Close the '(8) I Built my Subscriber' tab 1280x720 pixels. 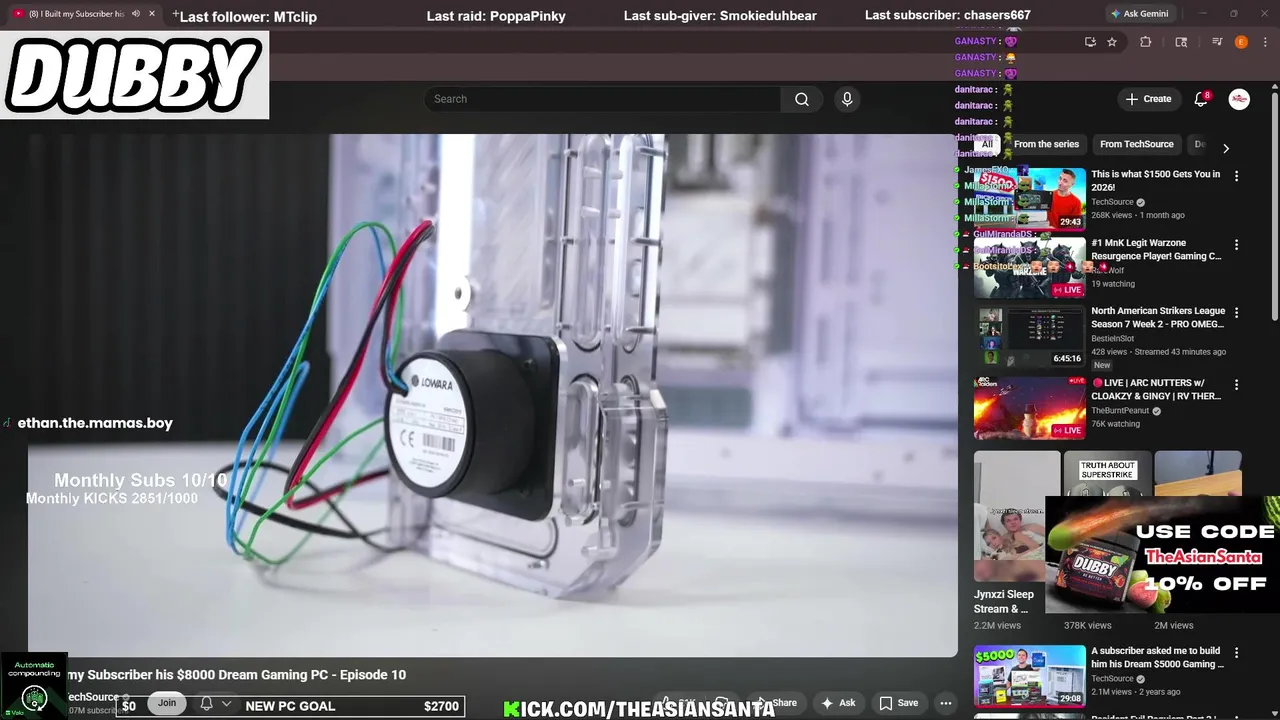[x=152, y=14]
